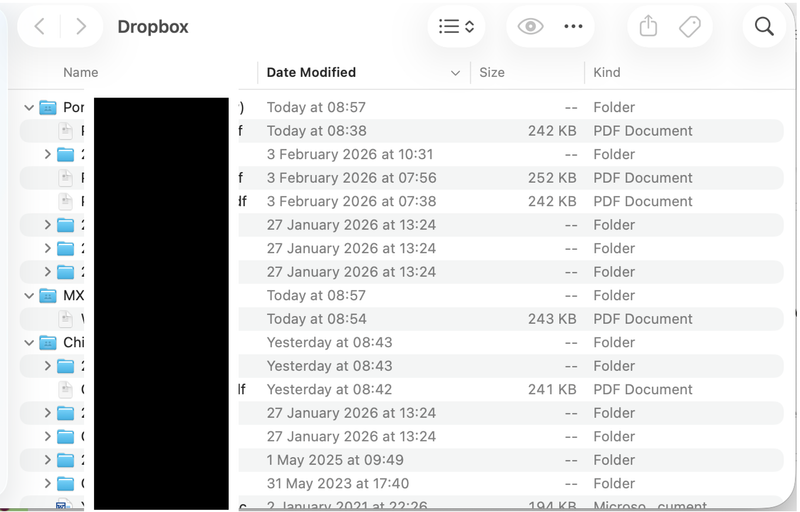The height and width of the screenshot is (512, 800).
Task: Collapse the MX folder disclosure triangle
Action: click(29, 296)
